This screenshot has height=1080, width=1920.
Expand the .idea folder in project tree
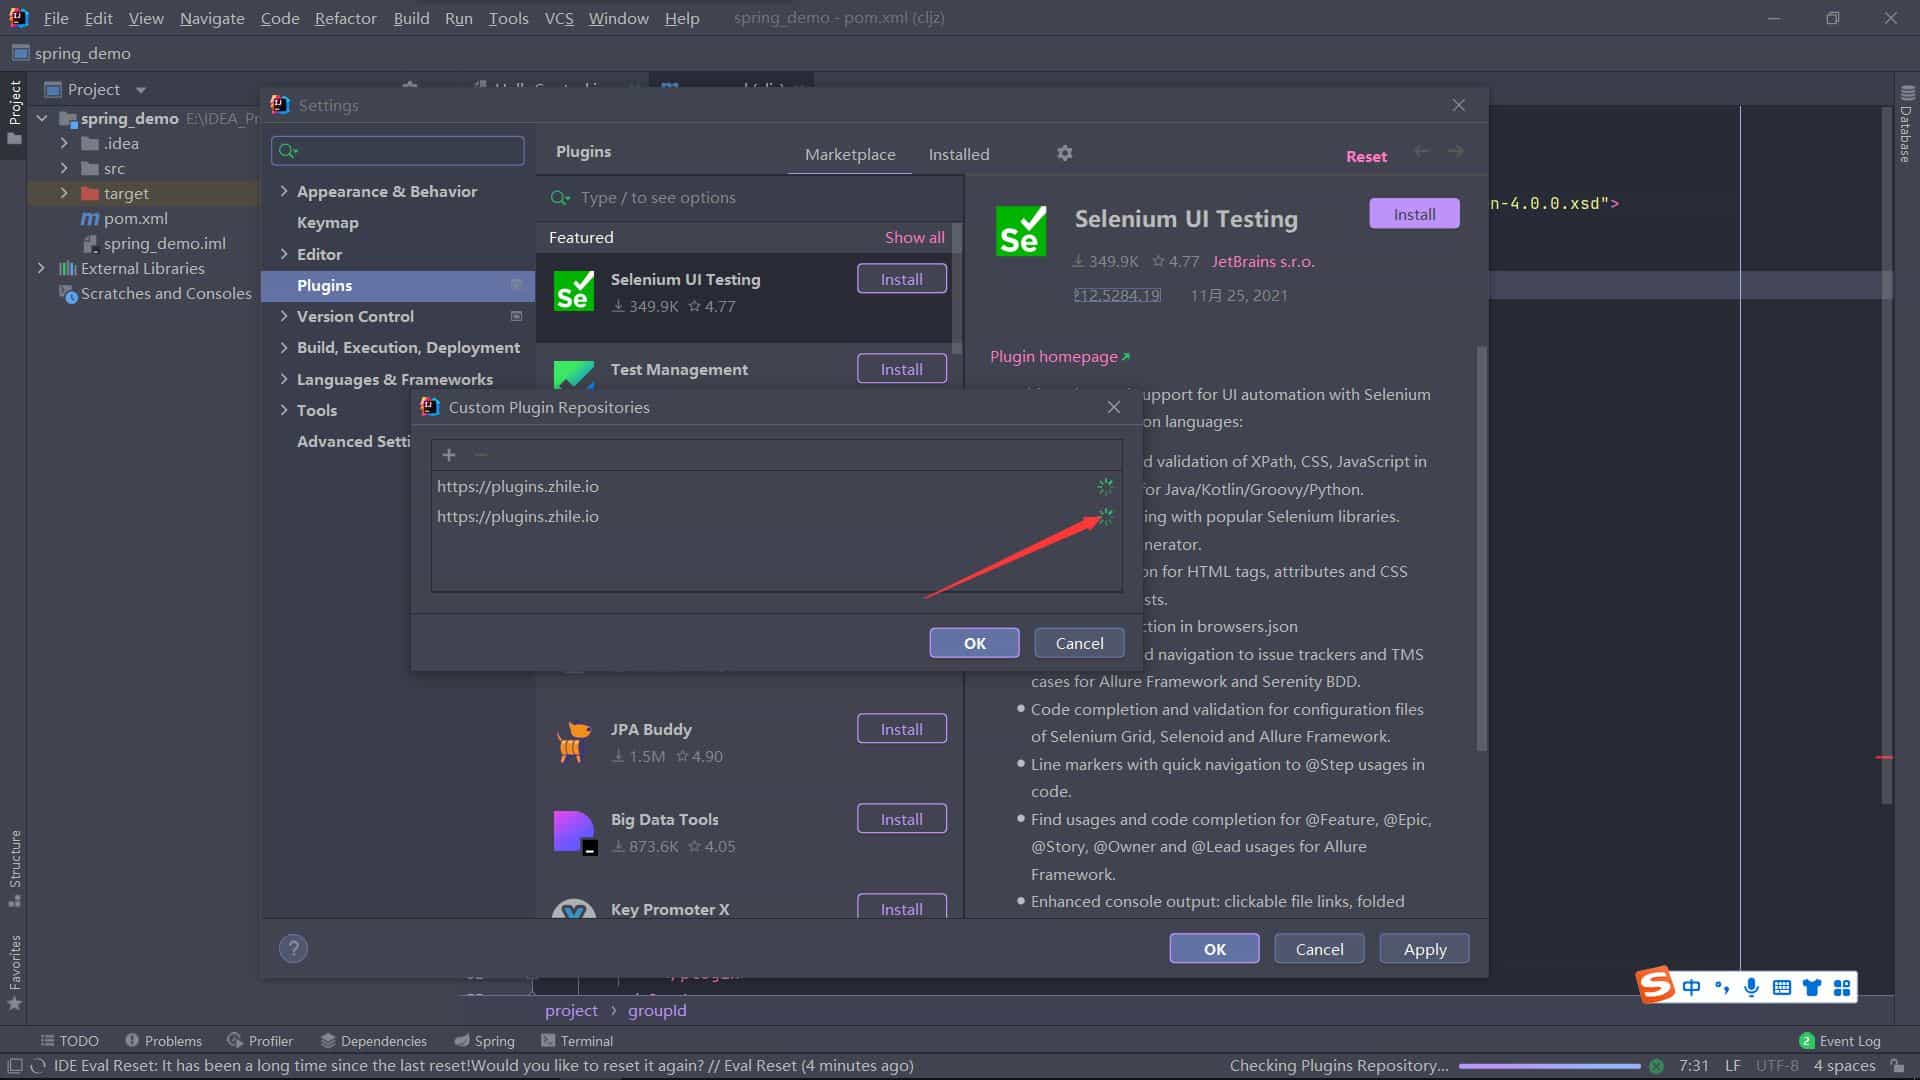pos(64,143)
